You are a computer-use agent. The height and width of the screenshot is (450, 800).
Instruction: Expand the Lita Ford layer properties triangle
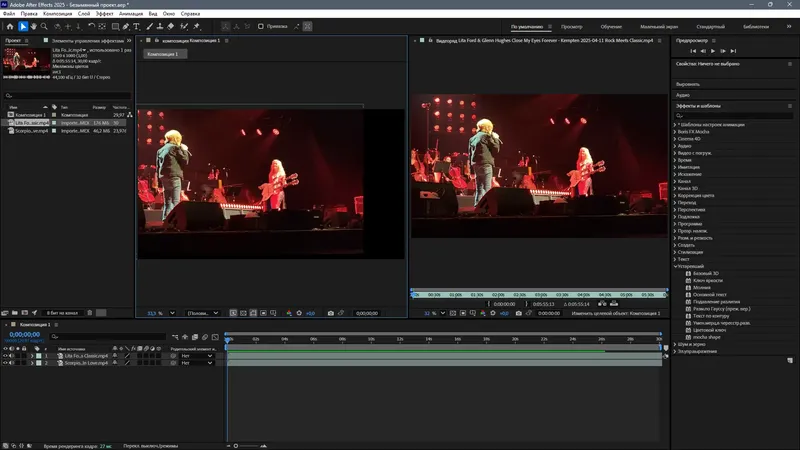pos(33,355)
